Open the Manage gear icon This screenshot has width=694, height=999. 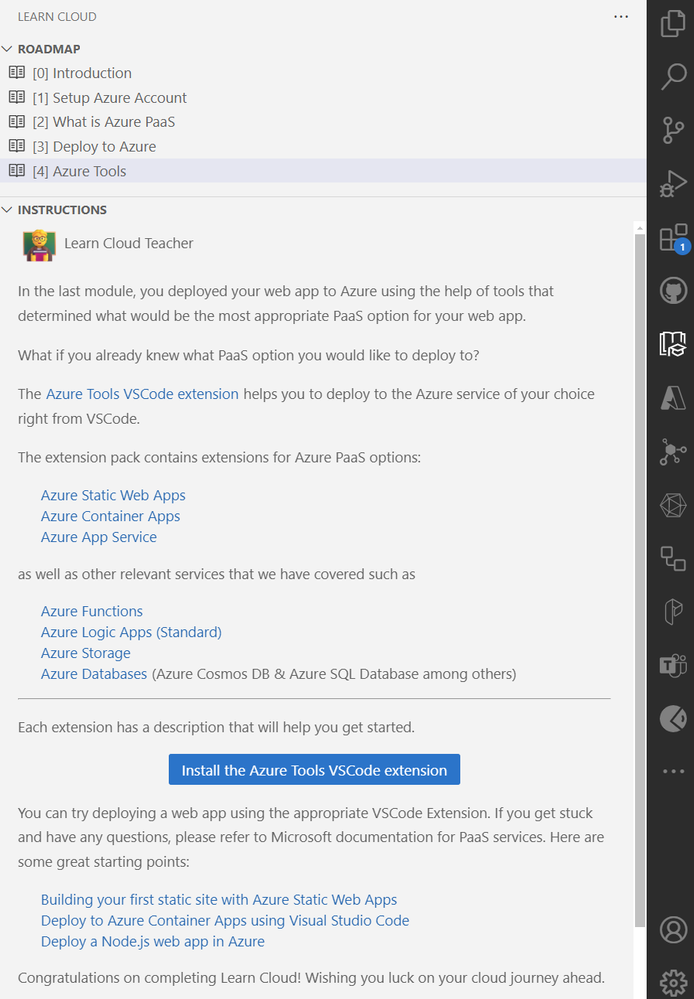(x=673, y=983)
